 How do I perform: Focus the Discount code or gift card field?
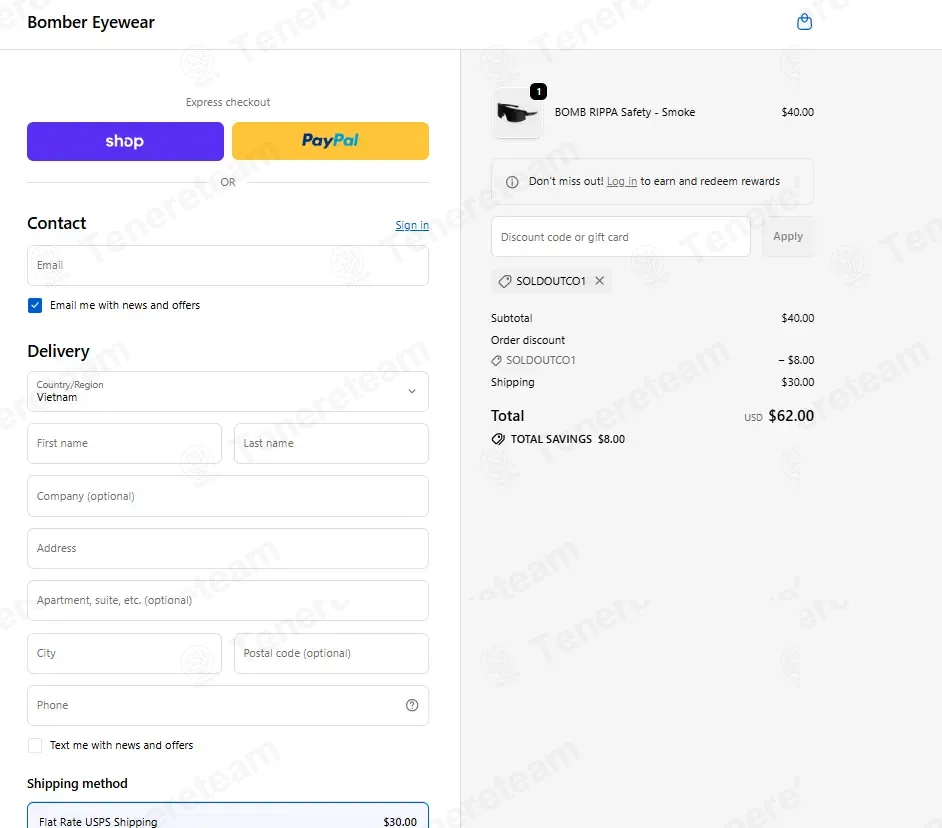621,237
